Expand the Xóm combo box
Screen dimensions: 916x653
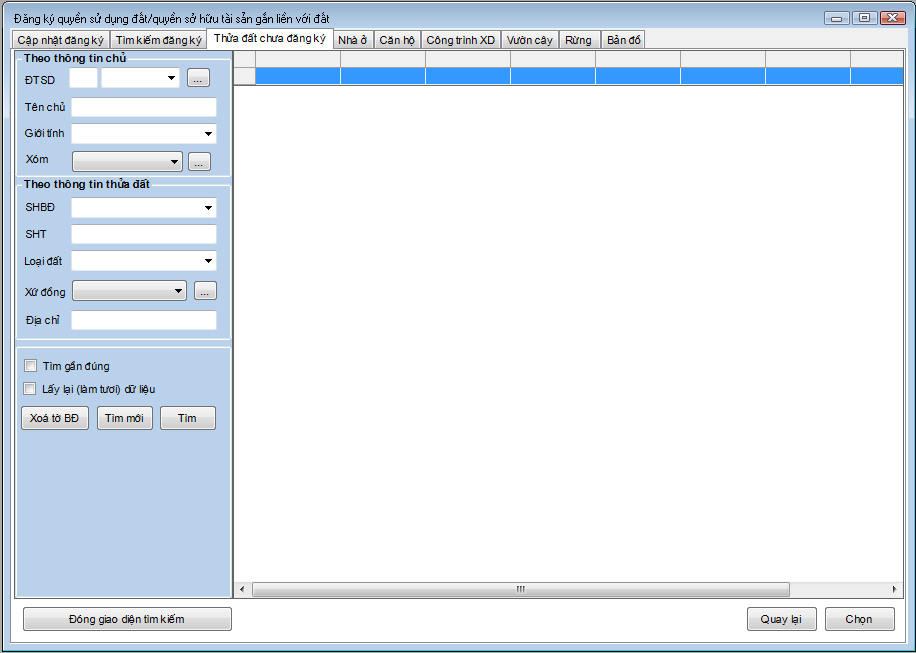175,161
